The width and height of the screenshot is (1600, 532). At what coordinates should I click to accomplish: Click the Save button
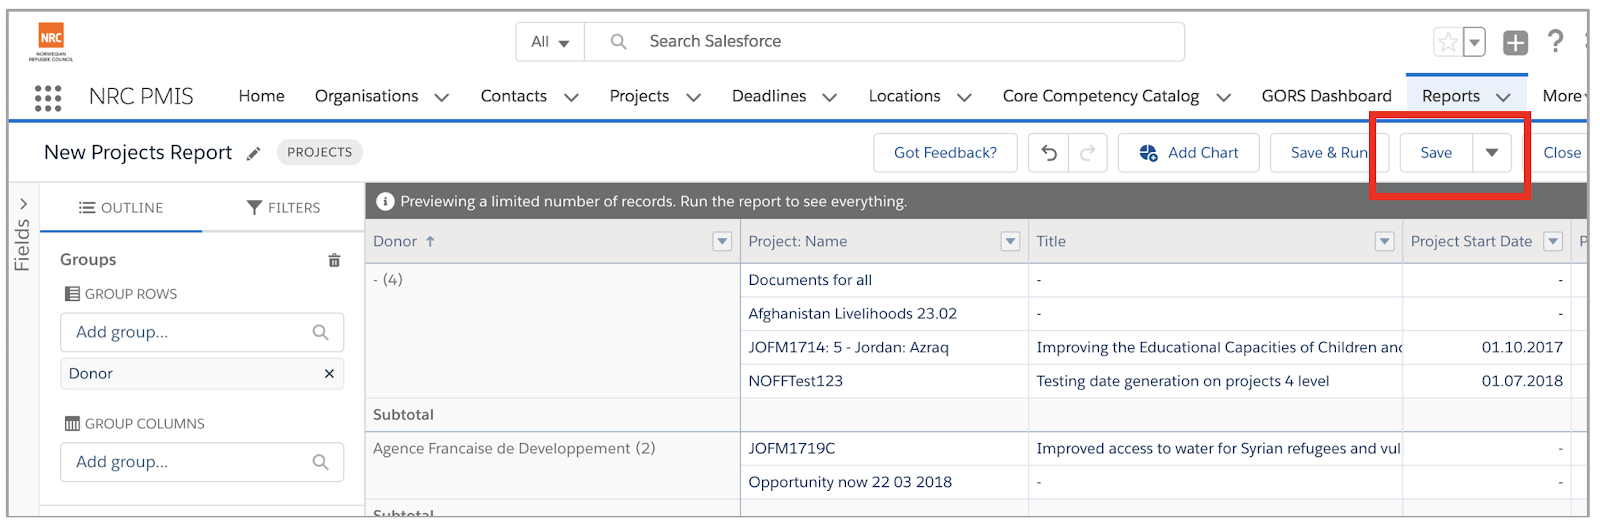point(1436,153)
